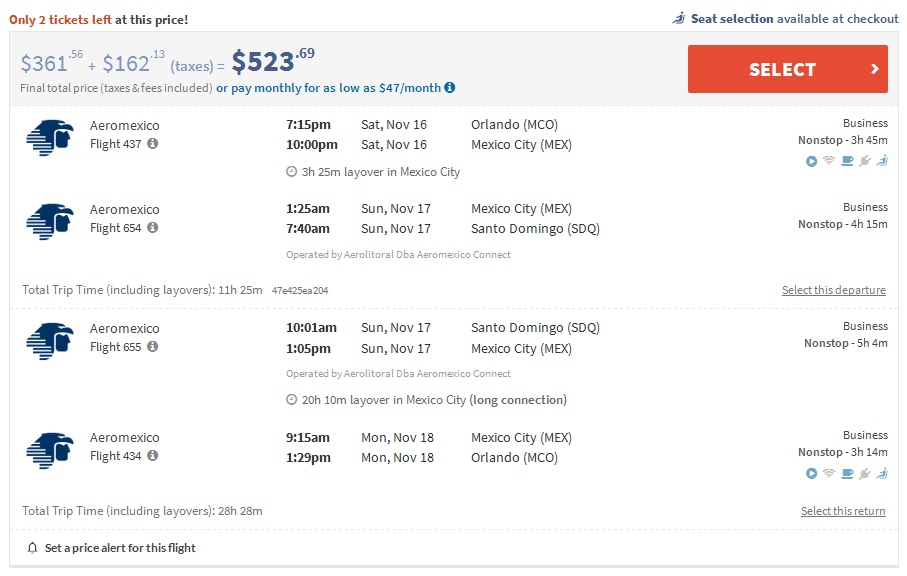907x576 pixels.
Task: Click the seat selection icon at top right
Action: [682, 18]
